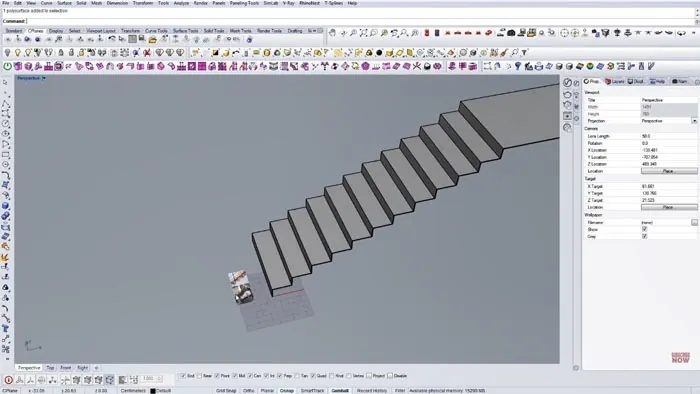Image resolution: width=700 pixels, height=394 pixels.
Task: Click the wallpaper Filename browse button
Action: point(694,222)
